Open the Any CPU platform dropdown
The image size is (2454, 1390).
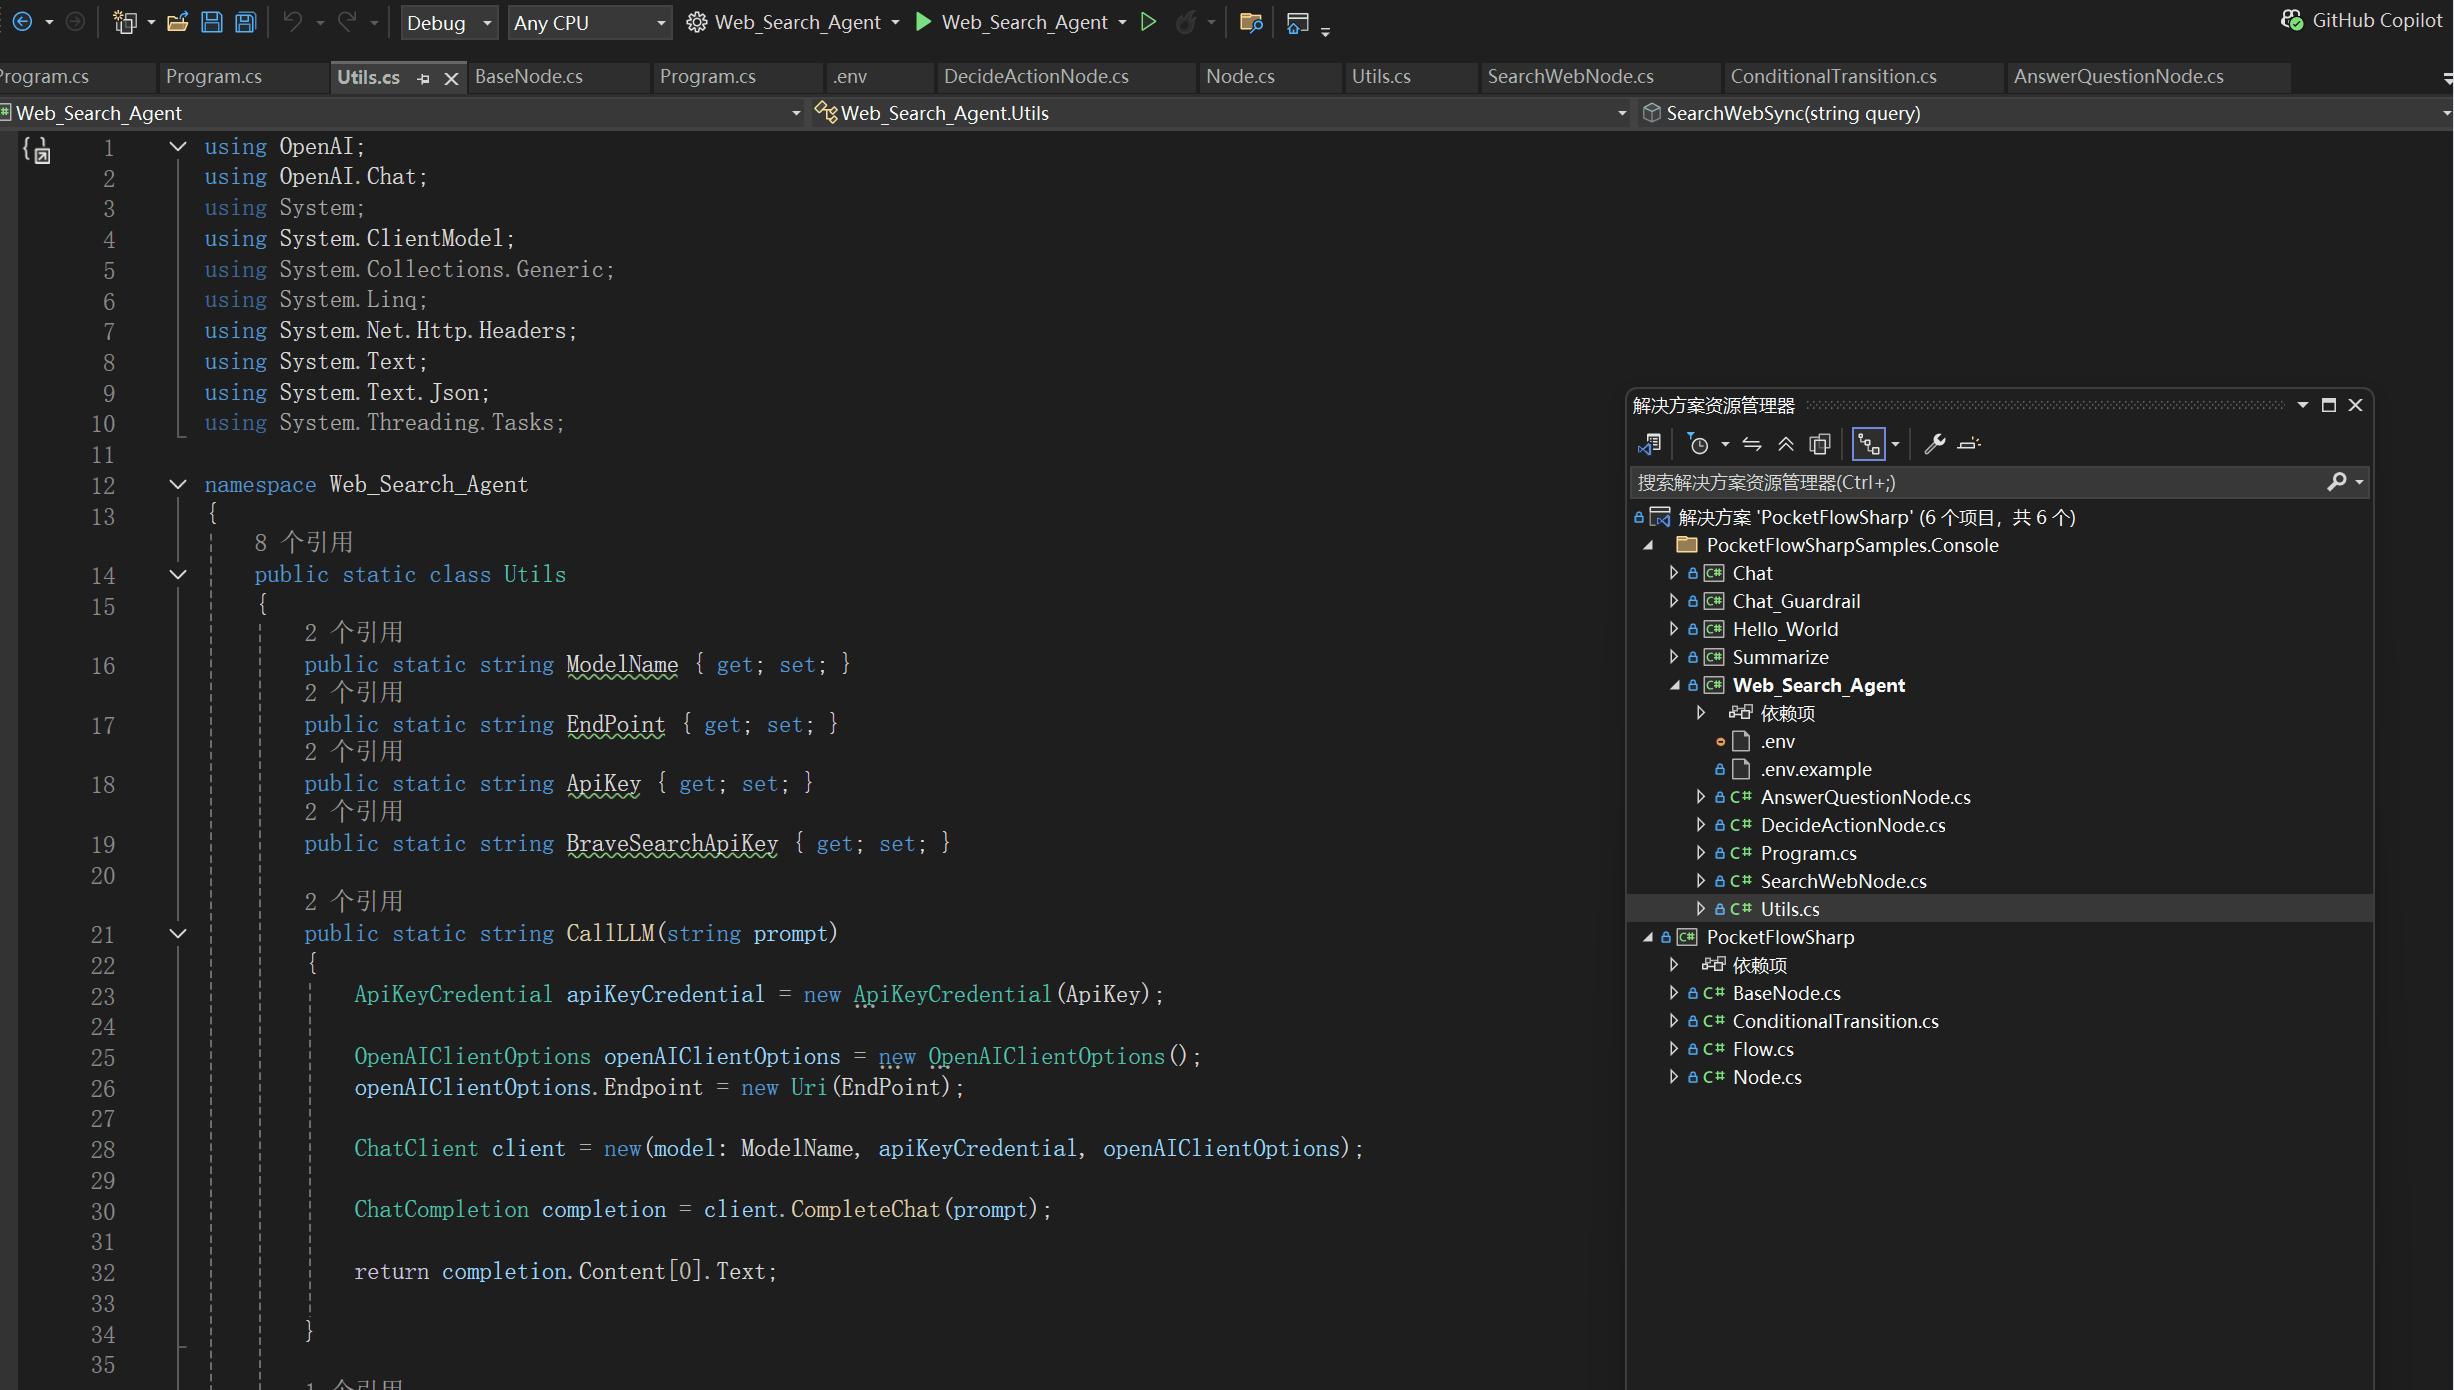point(589,22)
